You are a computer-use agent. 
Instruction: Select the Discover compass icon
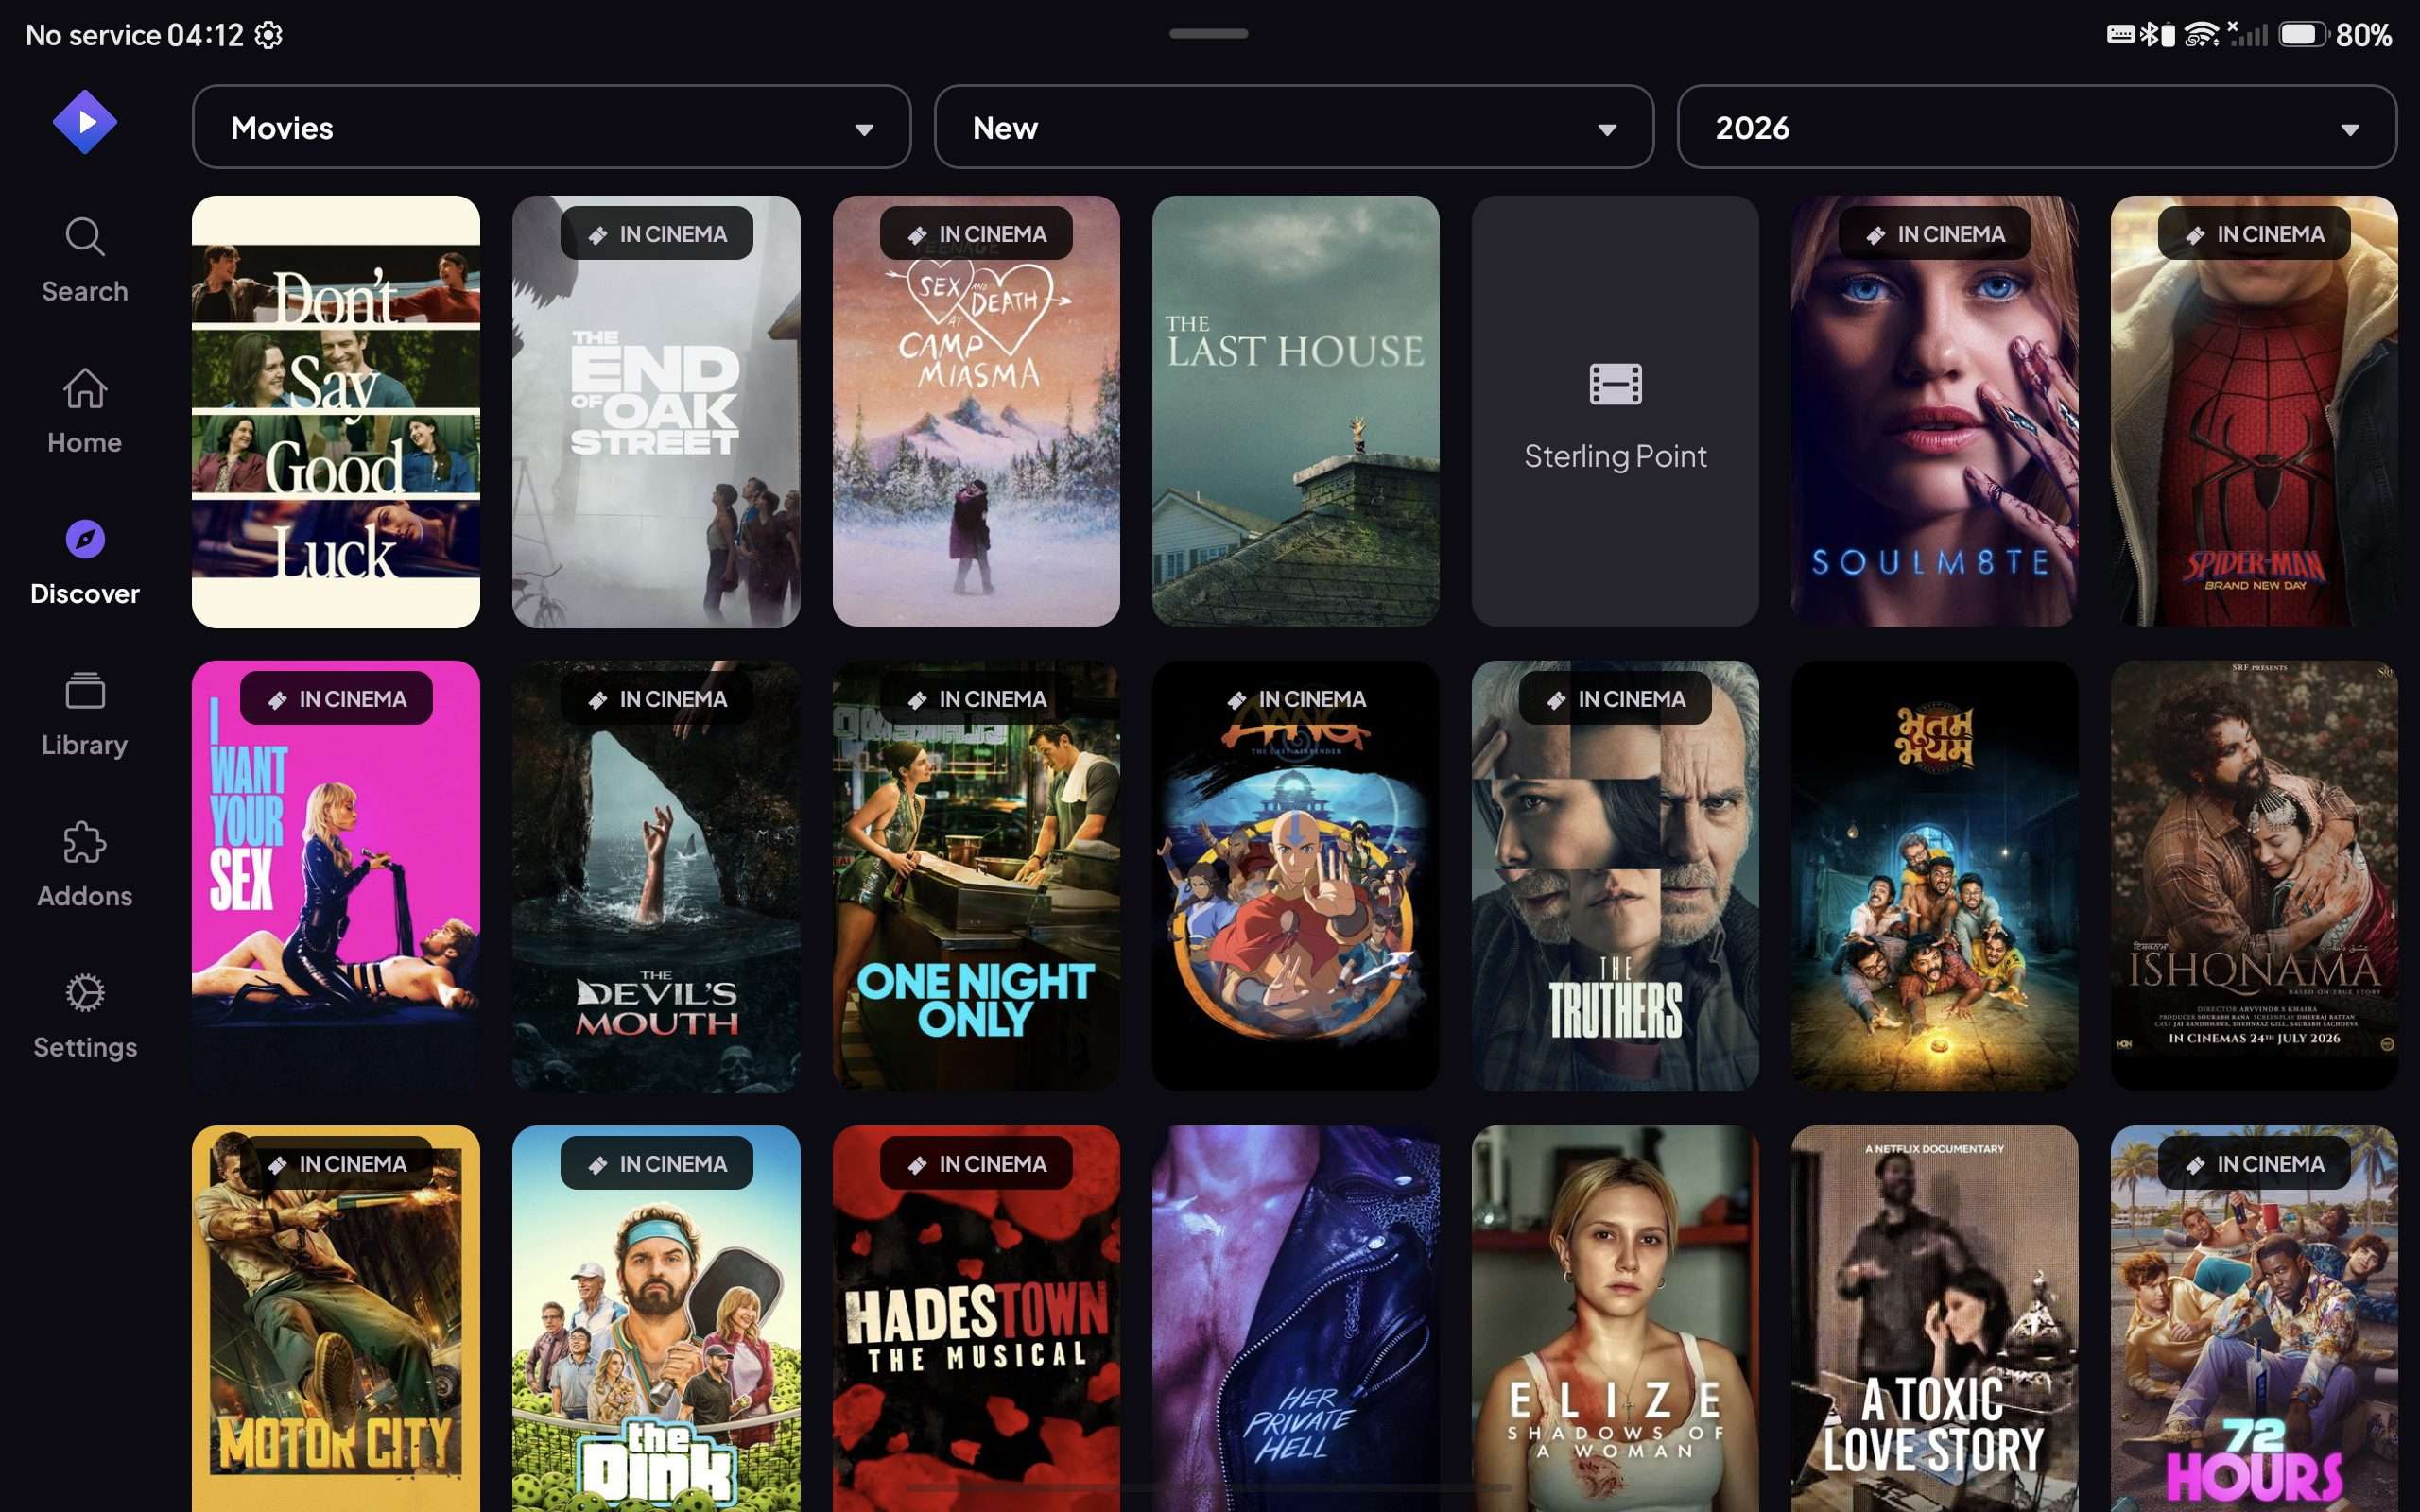[x=85, y=539]
